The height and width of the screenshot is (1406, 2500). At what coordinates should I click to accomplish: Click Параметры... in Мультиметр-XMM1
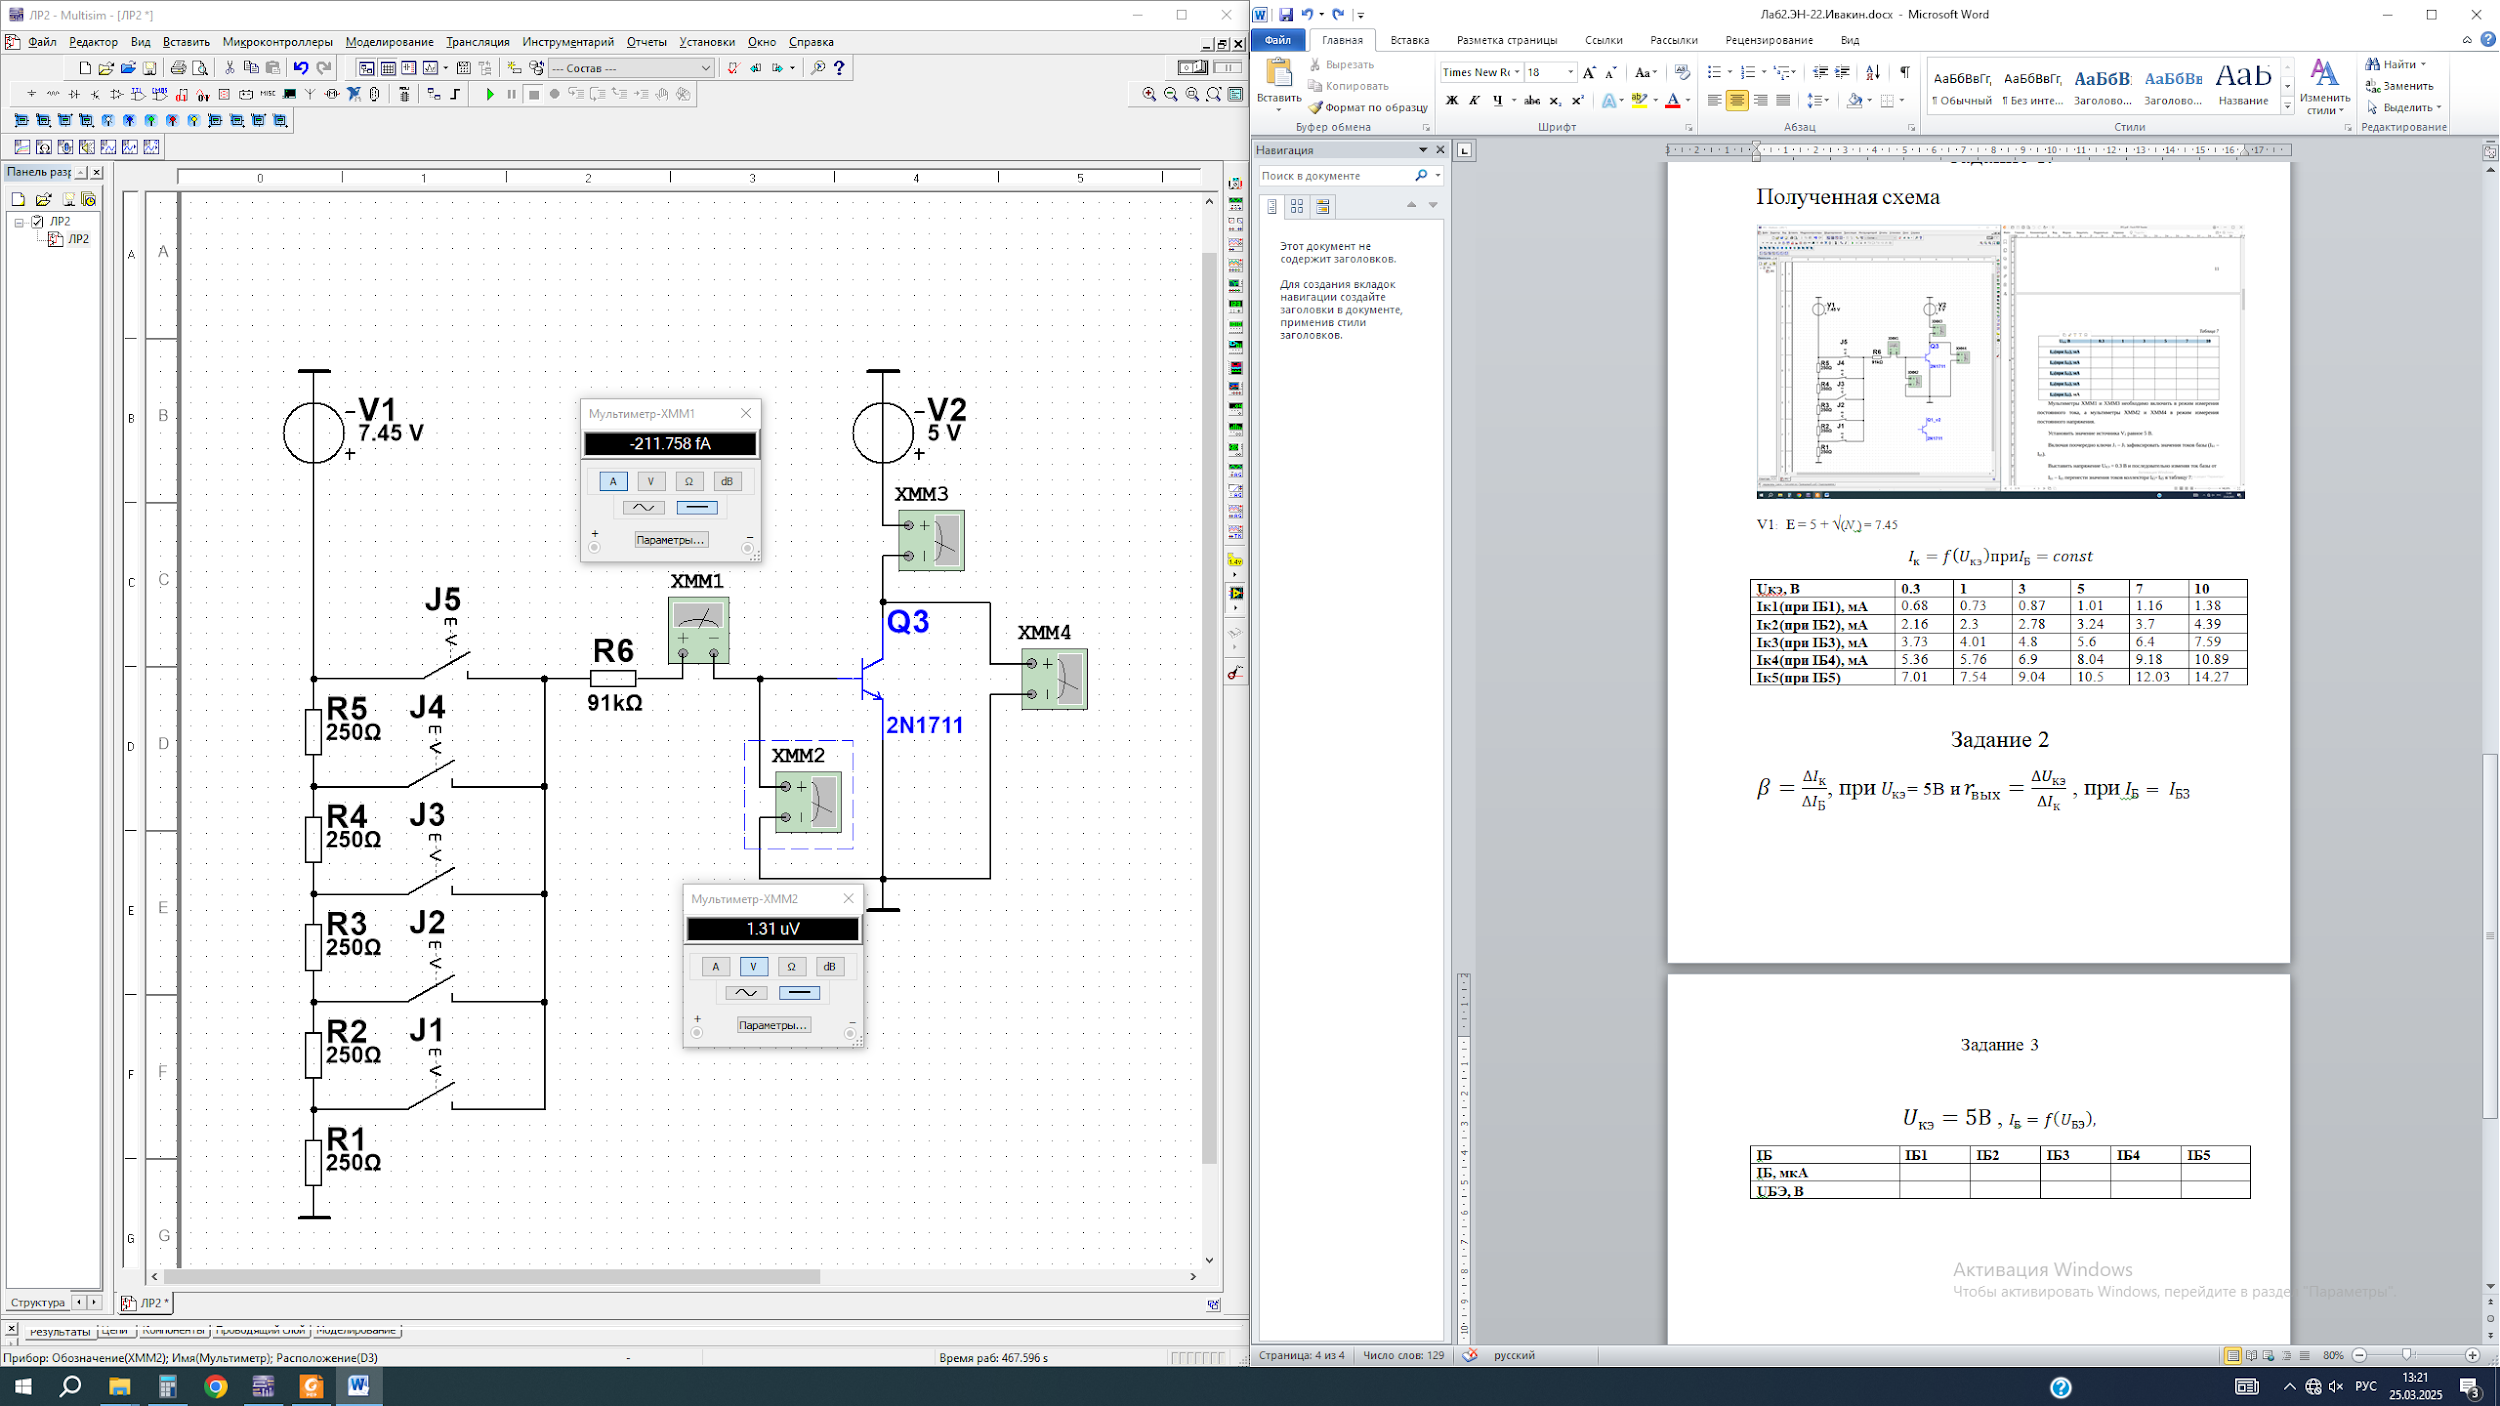point(670,540)
